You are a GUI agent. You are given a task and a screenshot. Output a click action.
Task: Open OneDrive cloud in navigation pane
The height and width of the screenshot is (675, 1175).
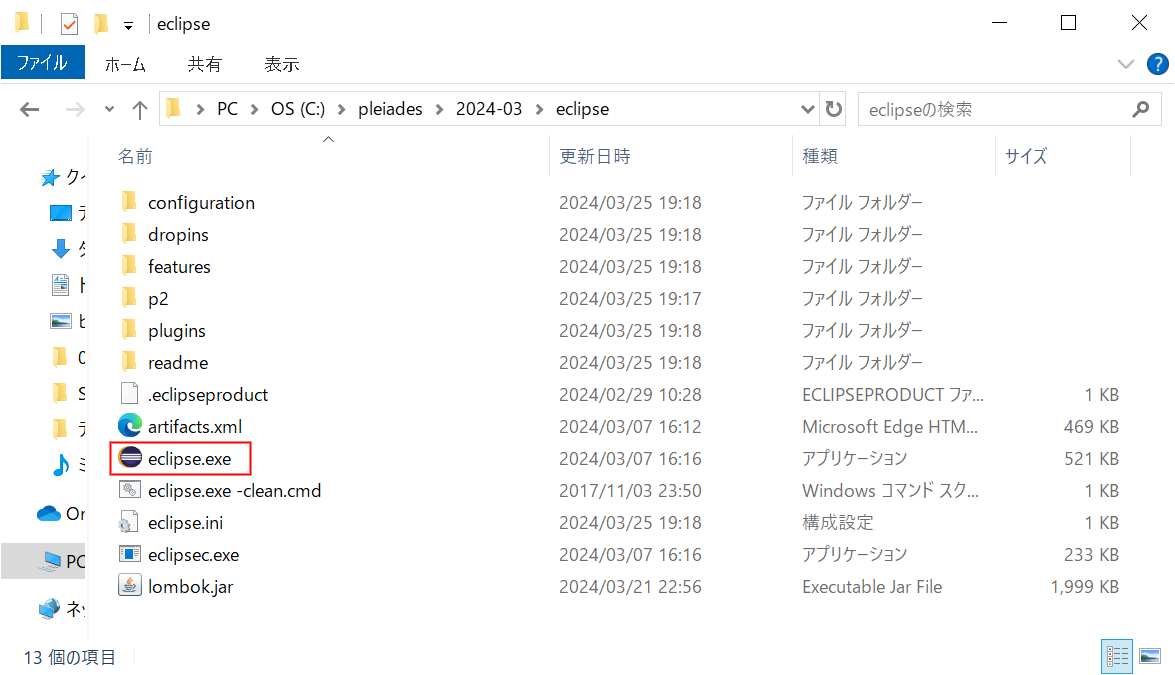coord(49,514)
